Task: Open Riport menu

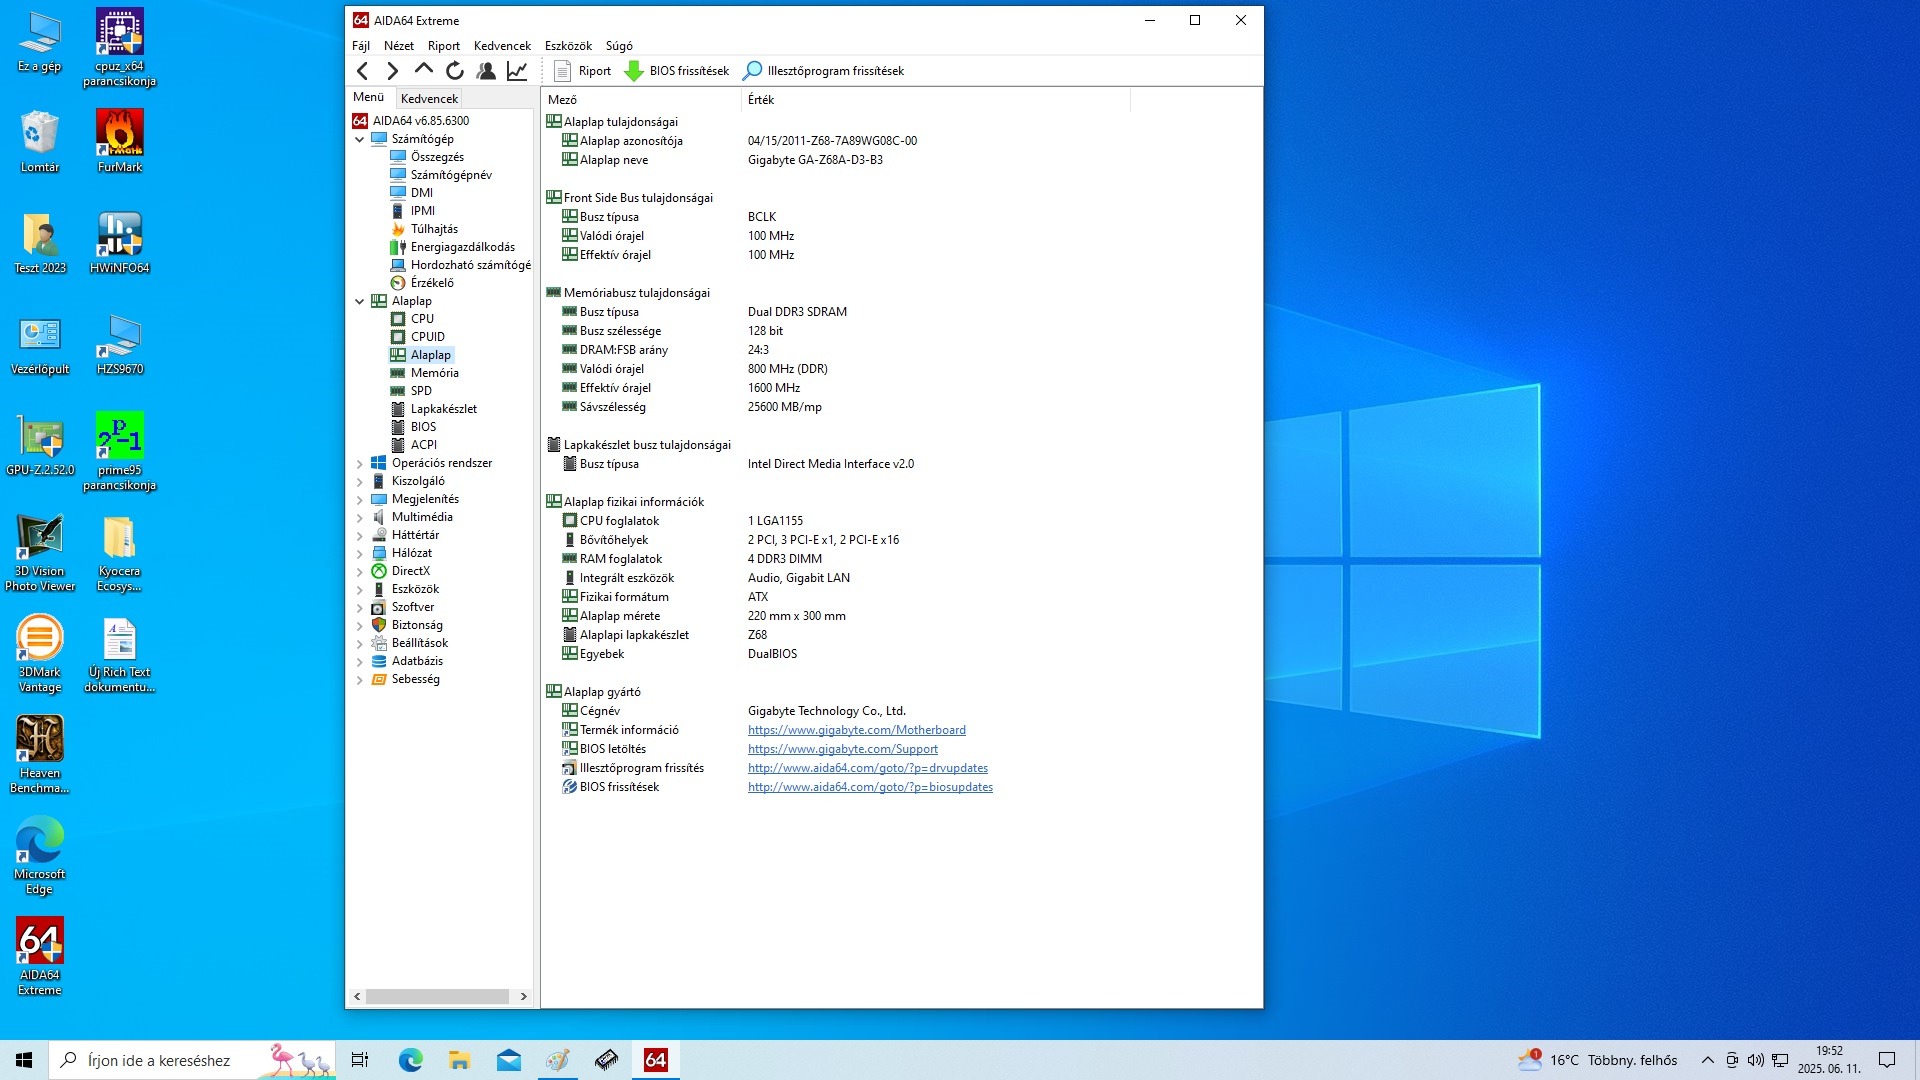Action: (443, 46)
